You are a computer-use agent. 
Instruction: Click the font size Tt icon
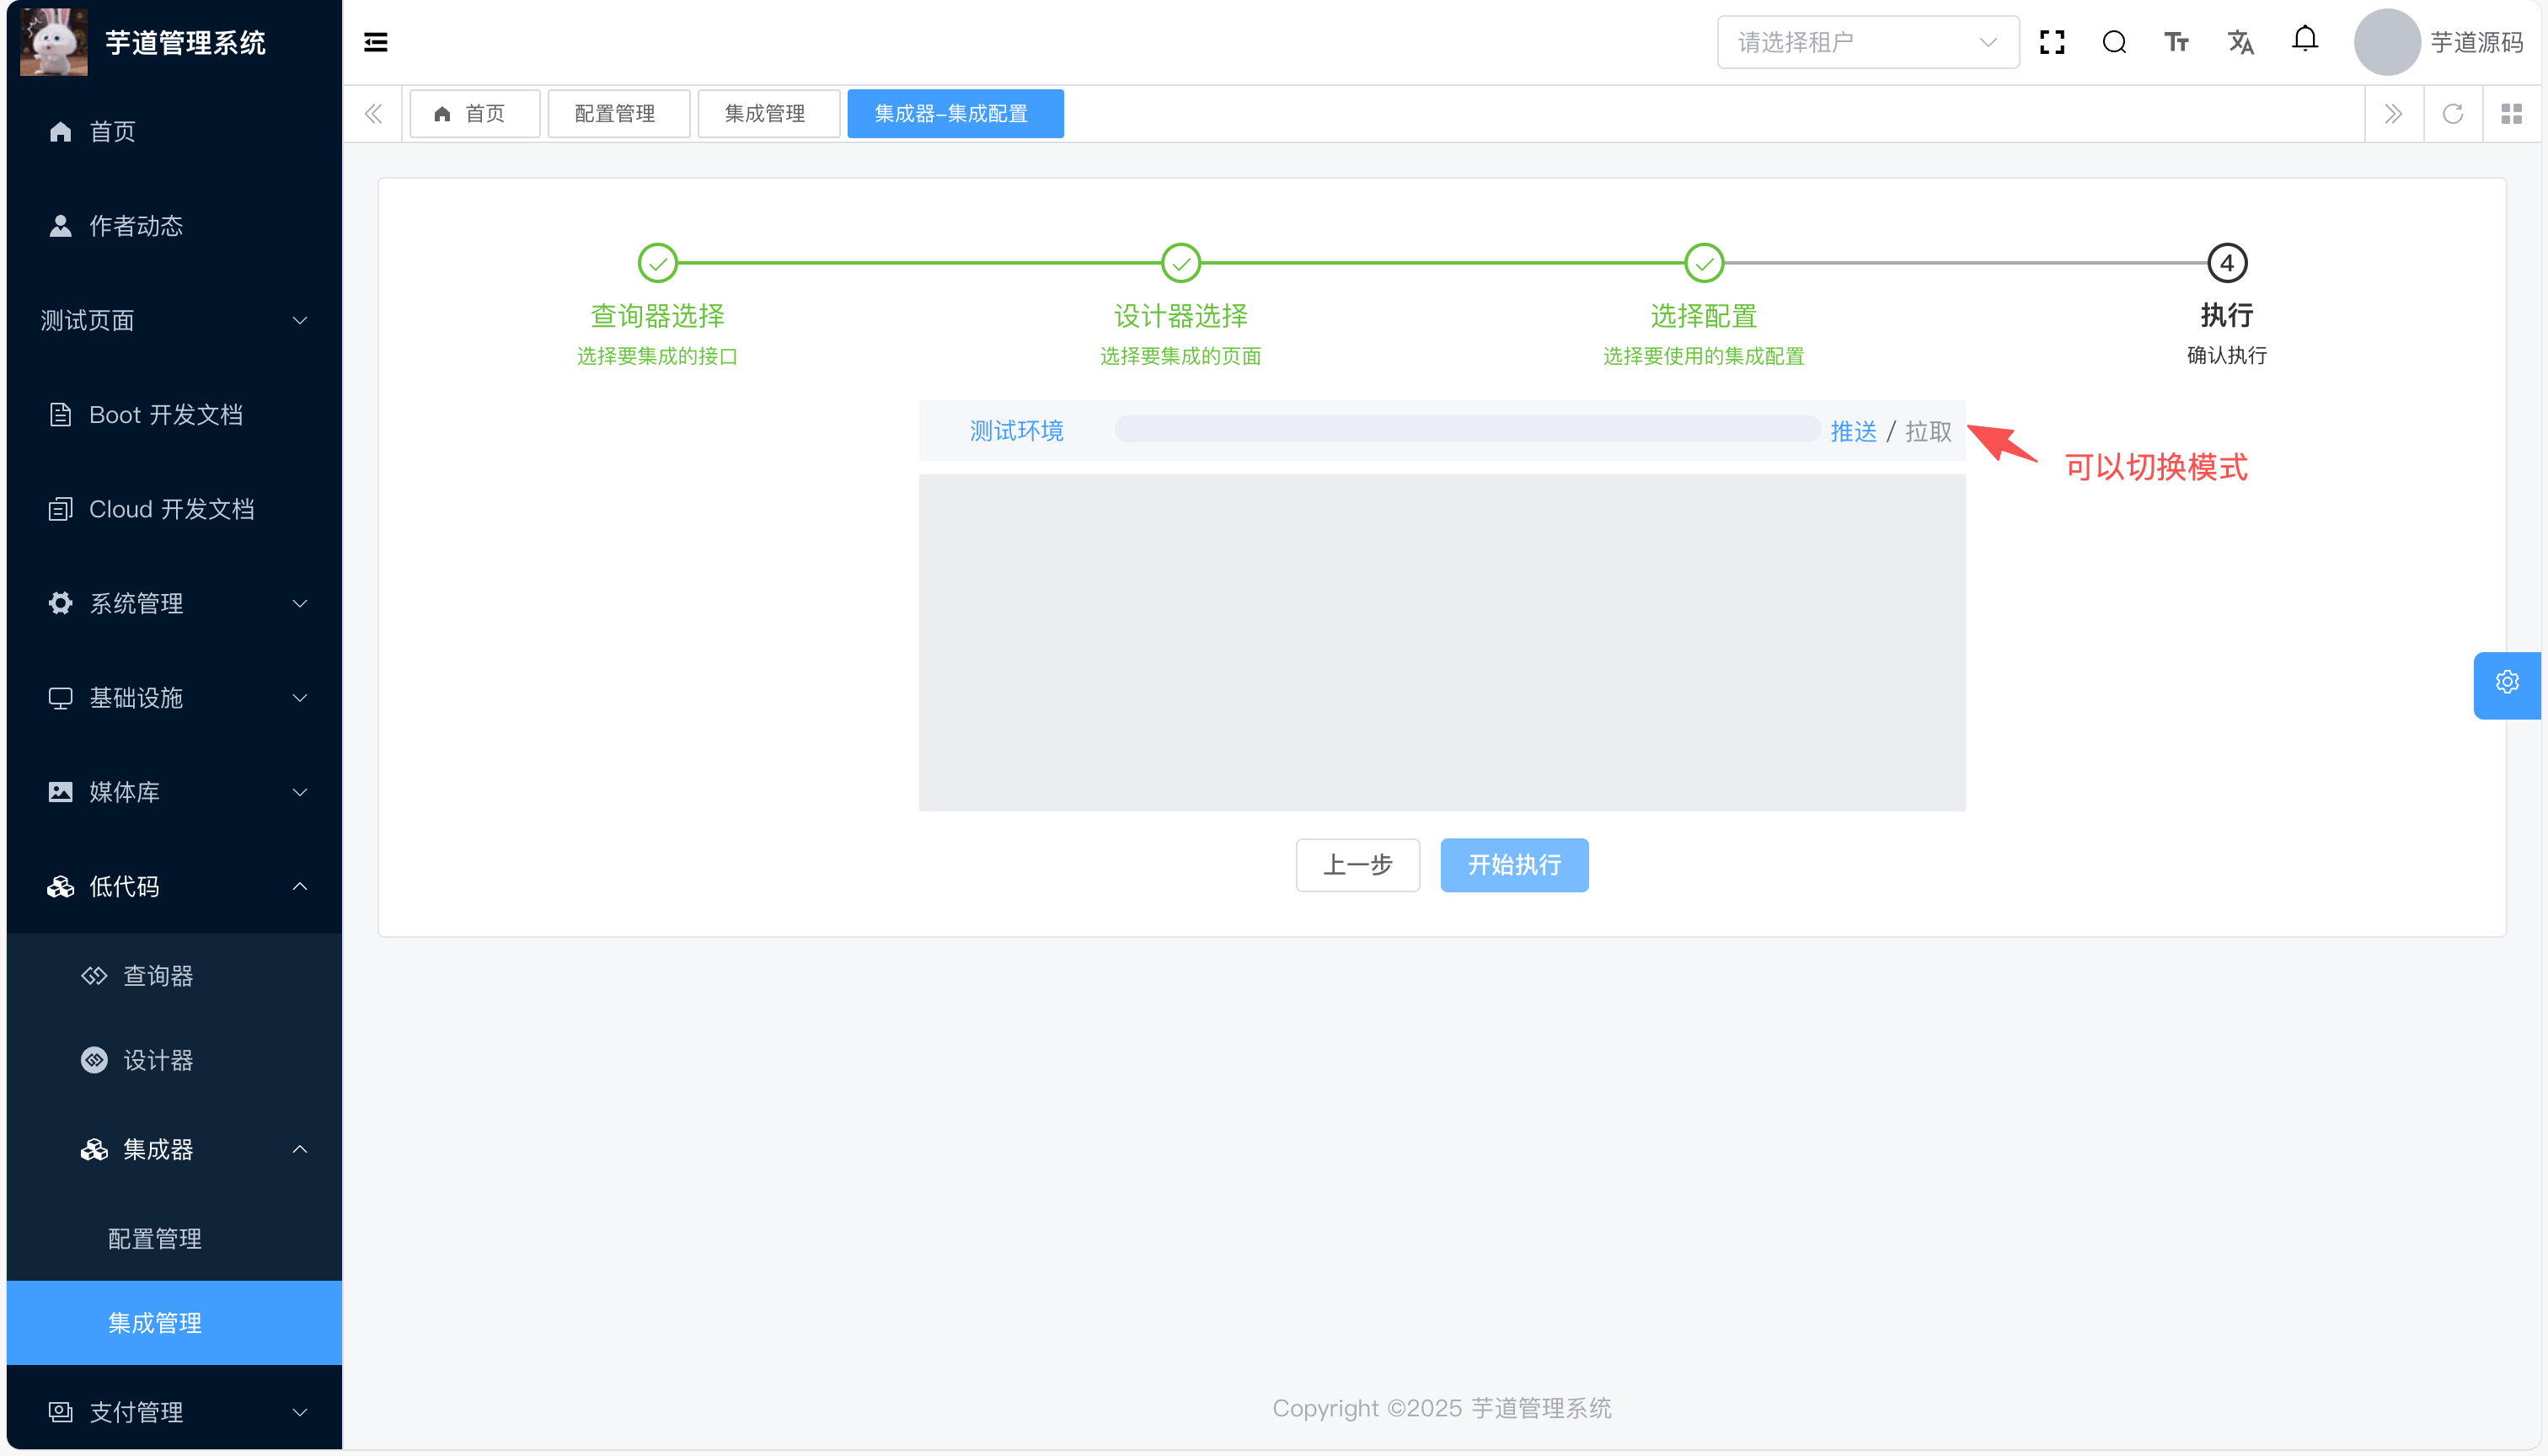click(x=2176, y=42)
